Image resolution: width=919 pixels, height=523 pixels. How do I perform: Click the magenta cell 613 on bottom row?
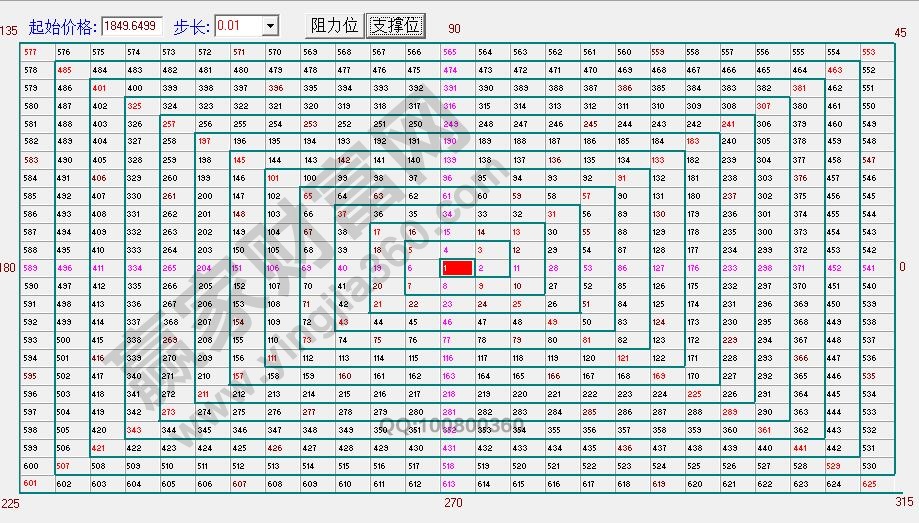449,484
